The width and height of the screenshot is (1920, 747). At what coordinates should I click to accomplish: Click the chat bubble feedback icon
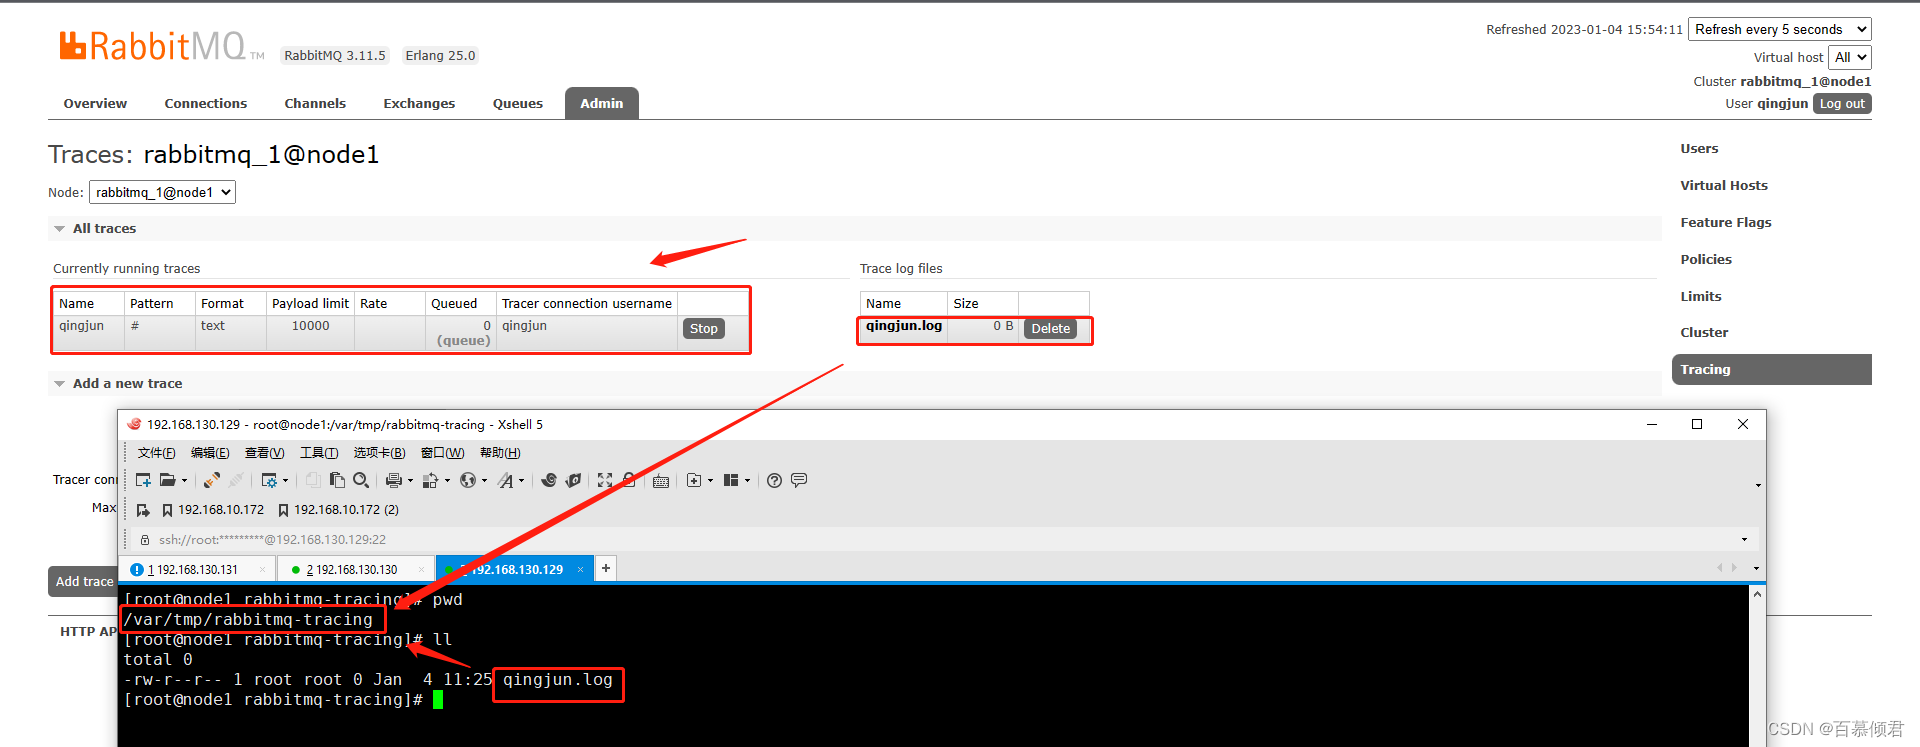799,480
